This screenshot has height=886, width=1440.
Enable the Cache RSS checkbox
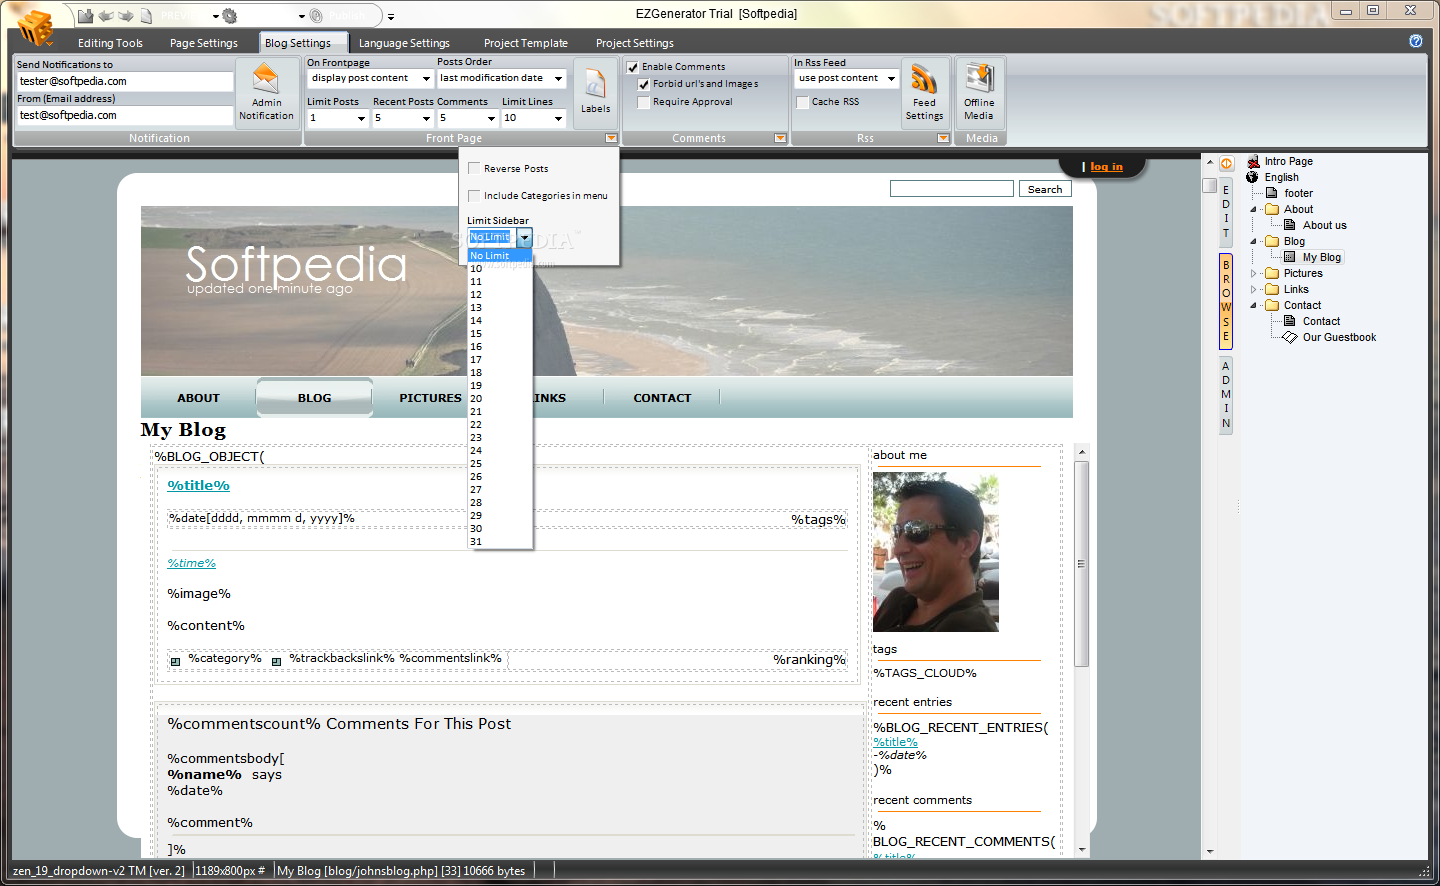tap(802, 102)
